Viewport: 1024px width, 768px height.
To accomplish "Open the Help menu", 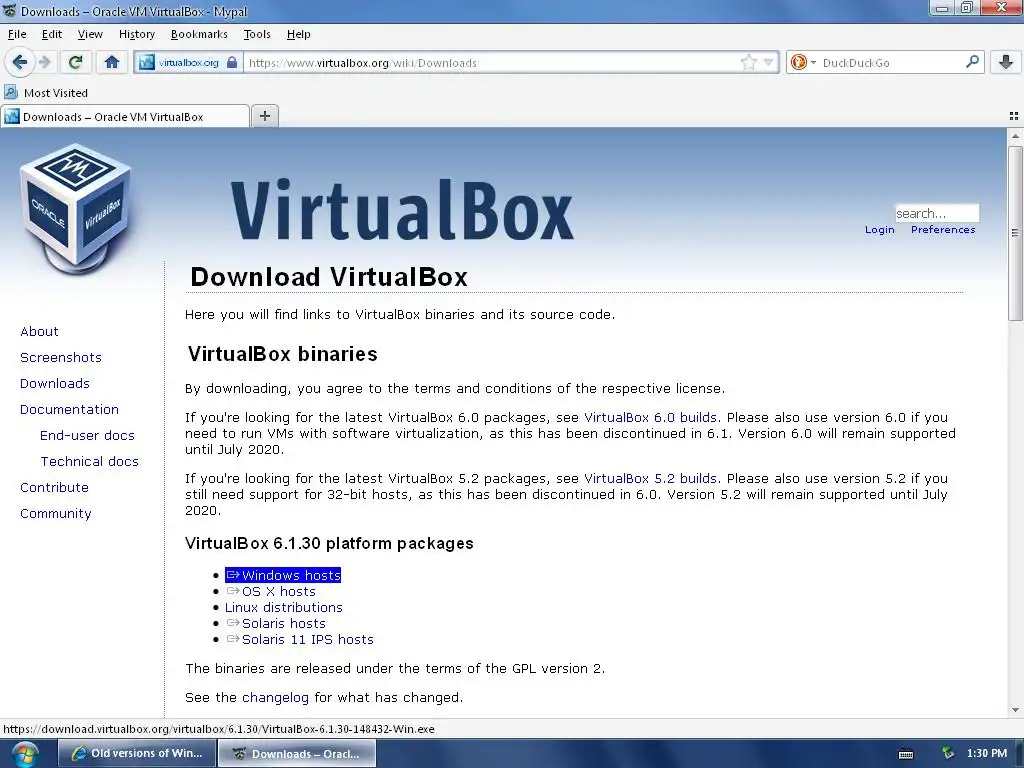I will pyautogui.click(x=298, y=34).
